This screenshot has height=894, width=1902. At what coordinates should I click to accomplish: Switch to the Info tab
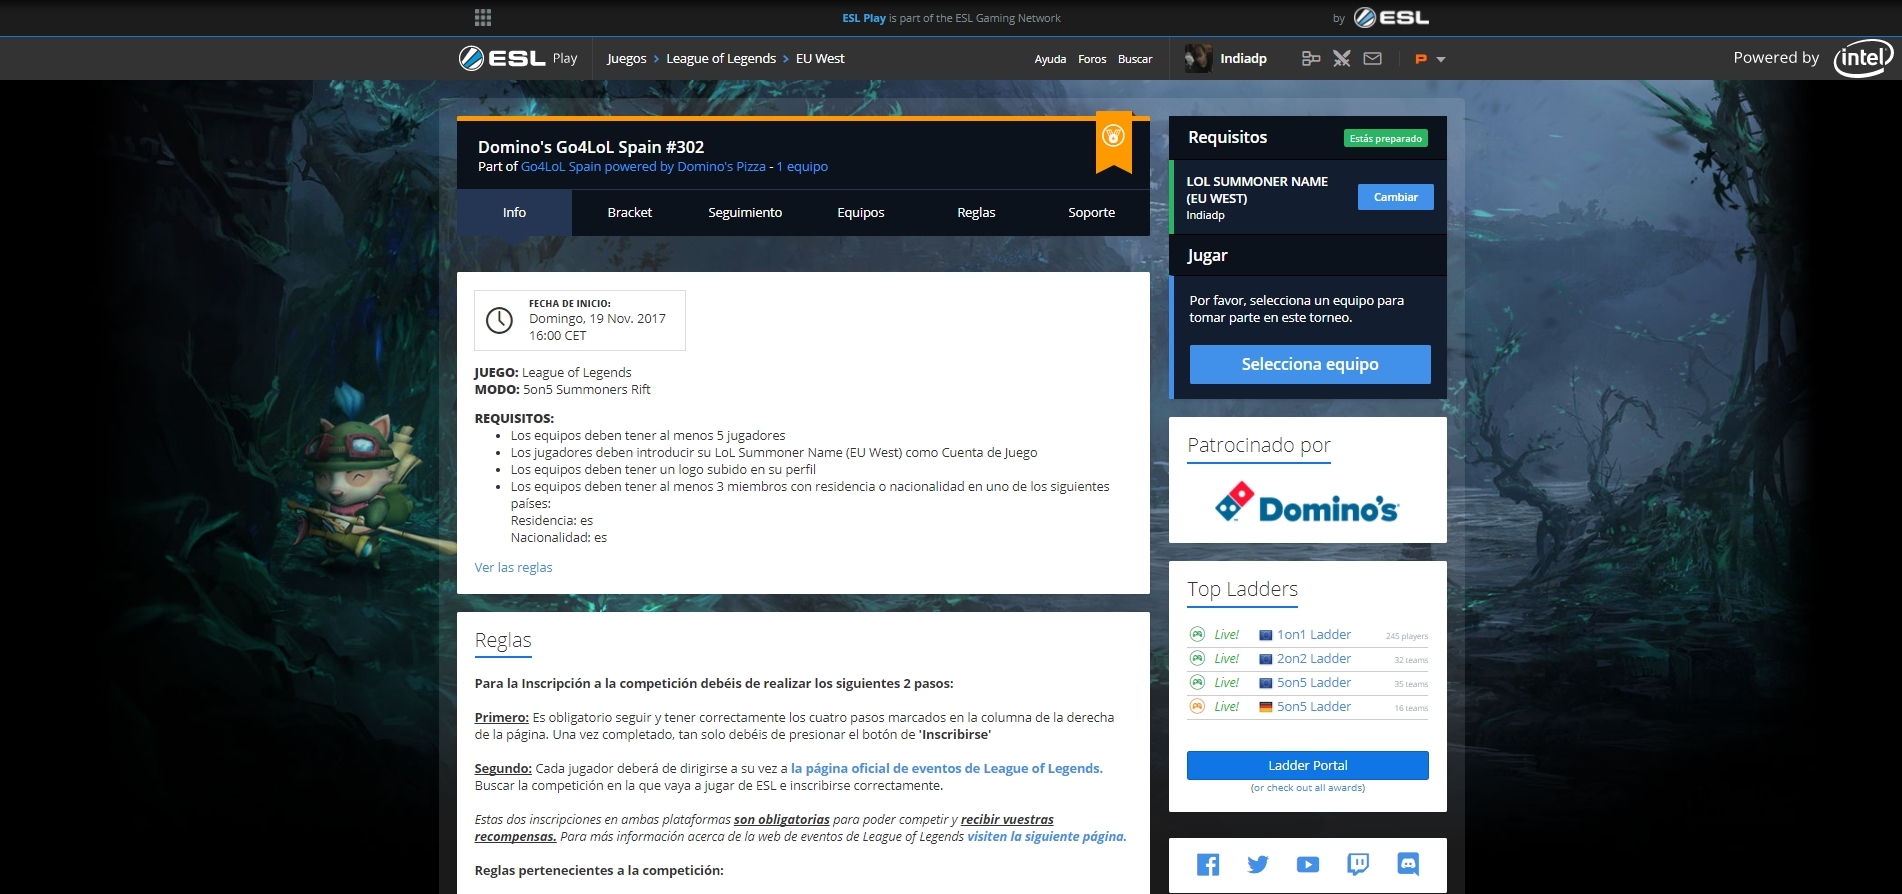click(514, 212)
